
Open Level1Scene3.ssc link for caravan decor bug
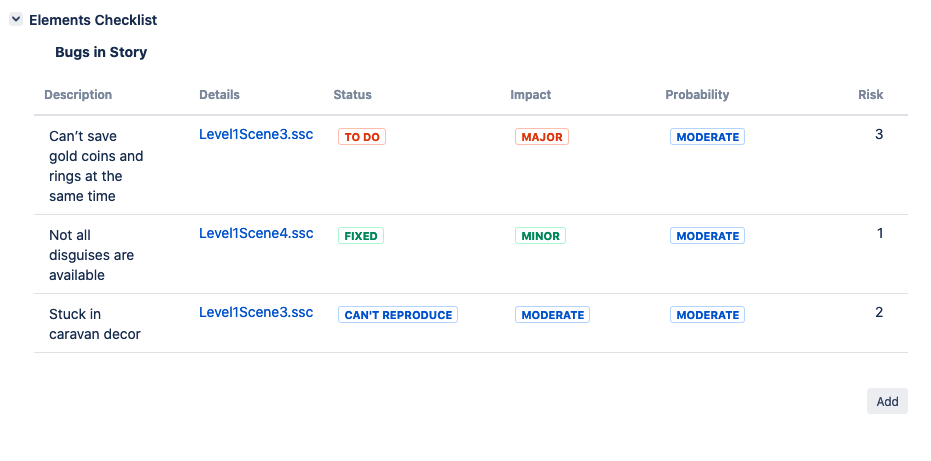pyautogui.click(x=256, y=312)
